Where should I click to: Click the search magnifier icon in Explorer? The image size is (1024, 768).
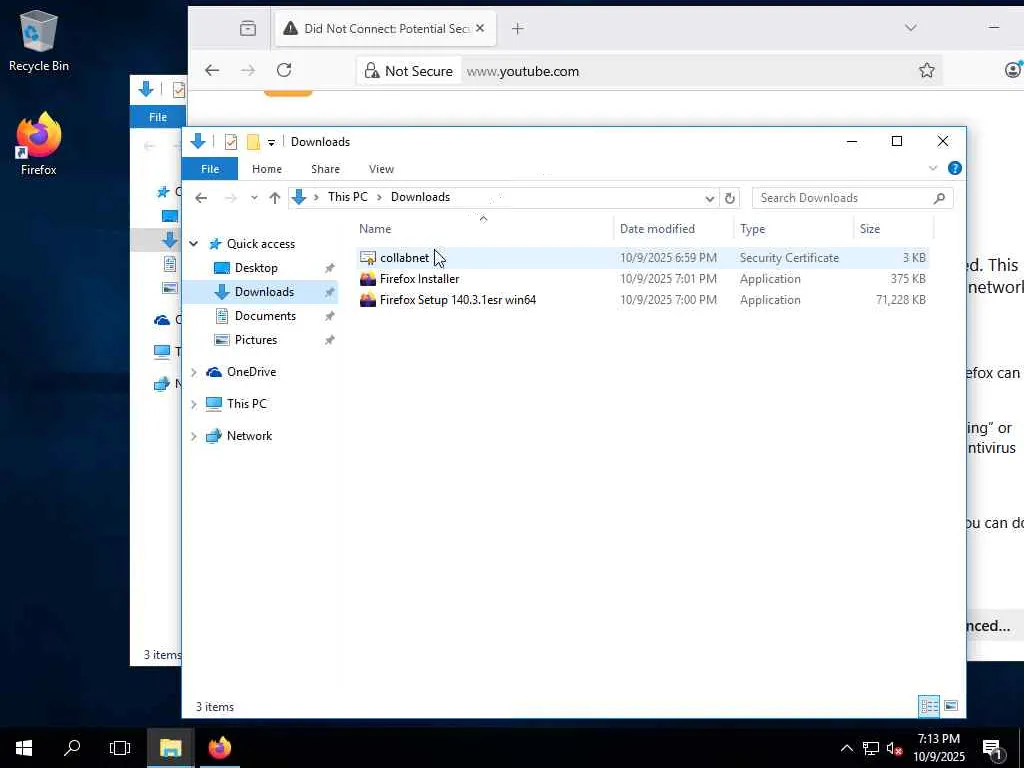coord(939,198)
